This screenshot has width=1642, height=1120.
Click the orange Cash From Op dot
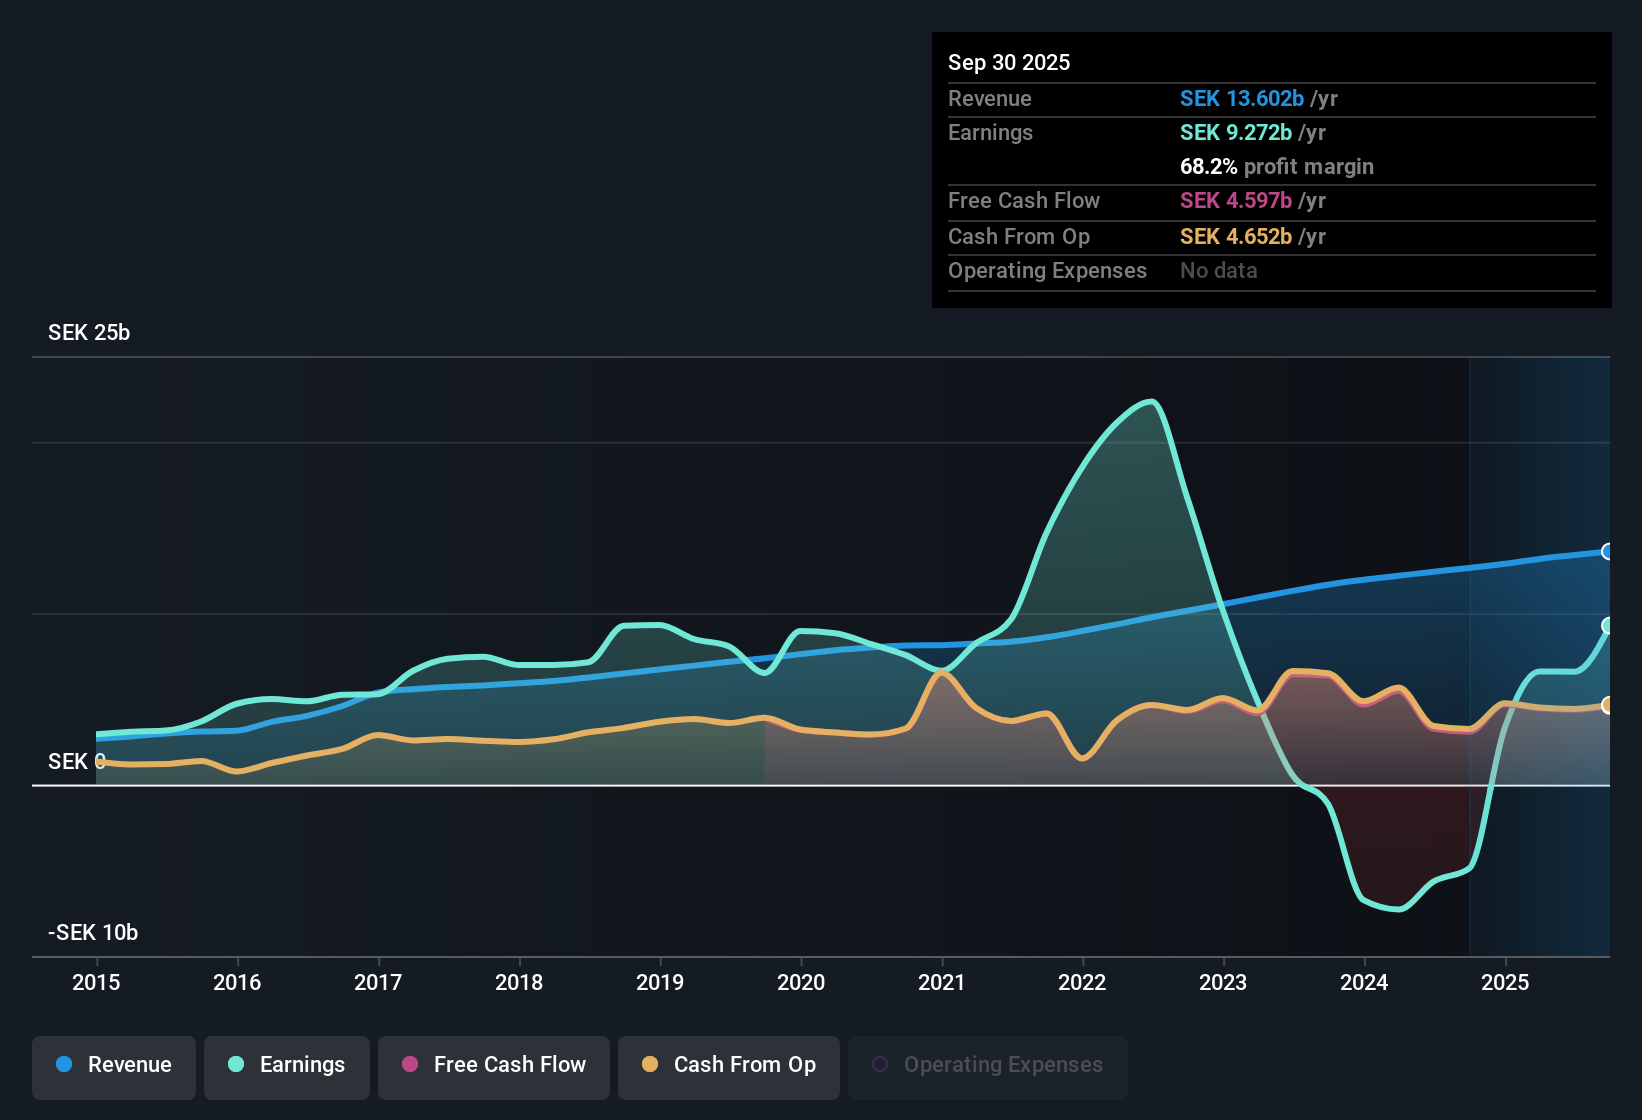pos(650,1065)
